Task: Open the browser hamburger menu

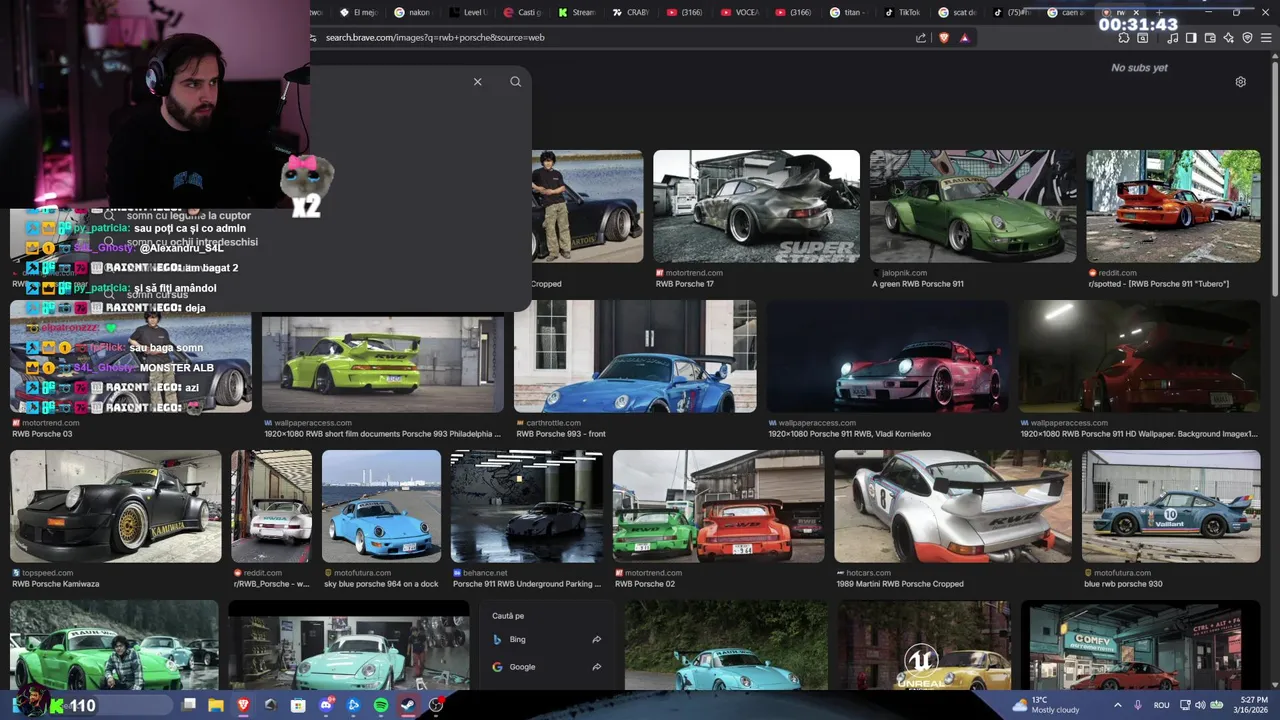Action: click(x=1266, y=38)
